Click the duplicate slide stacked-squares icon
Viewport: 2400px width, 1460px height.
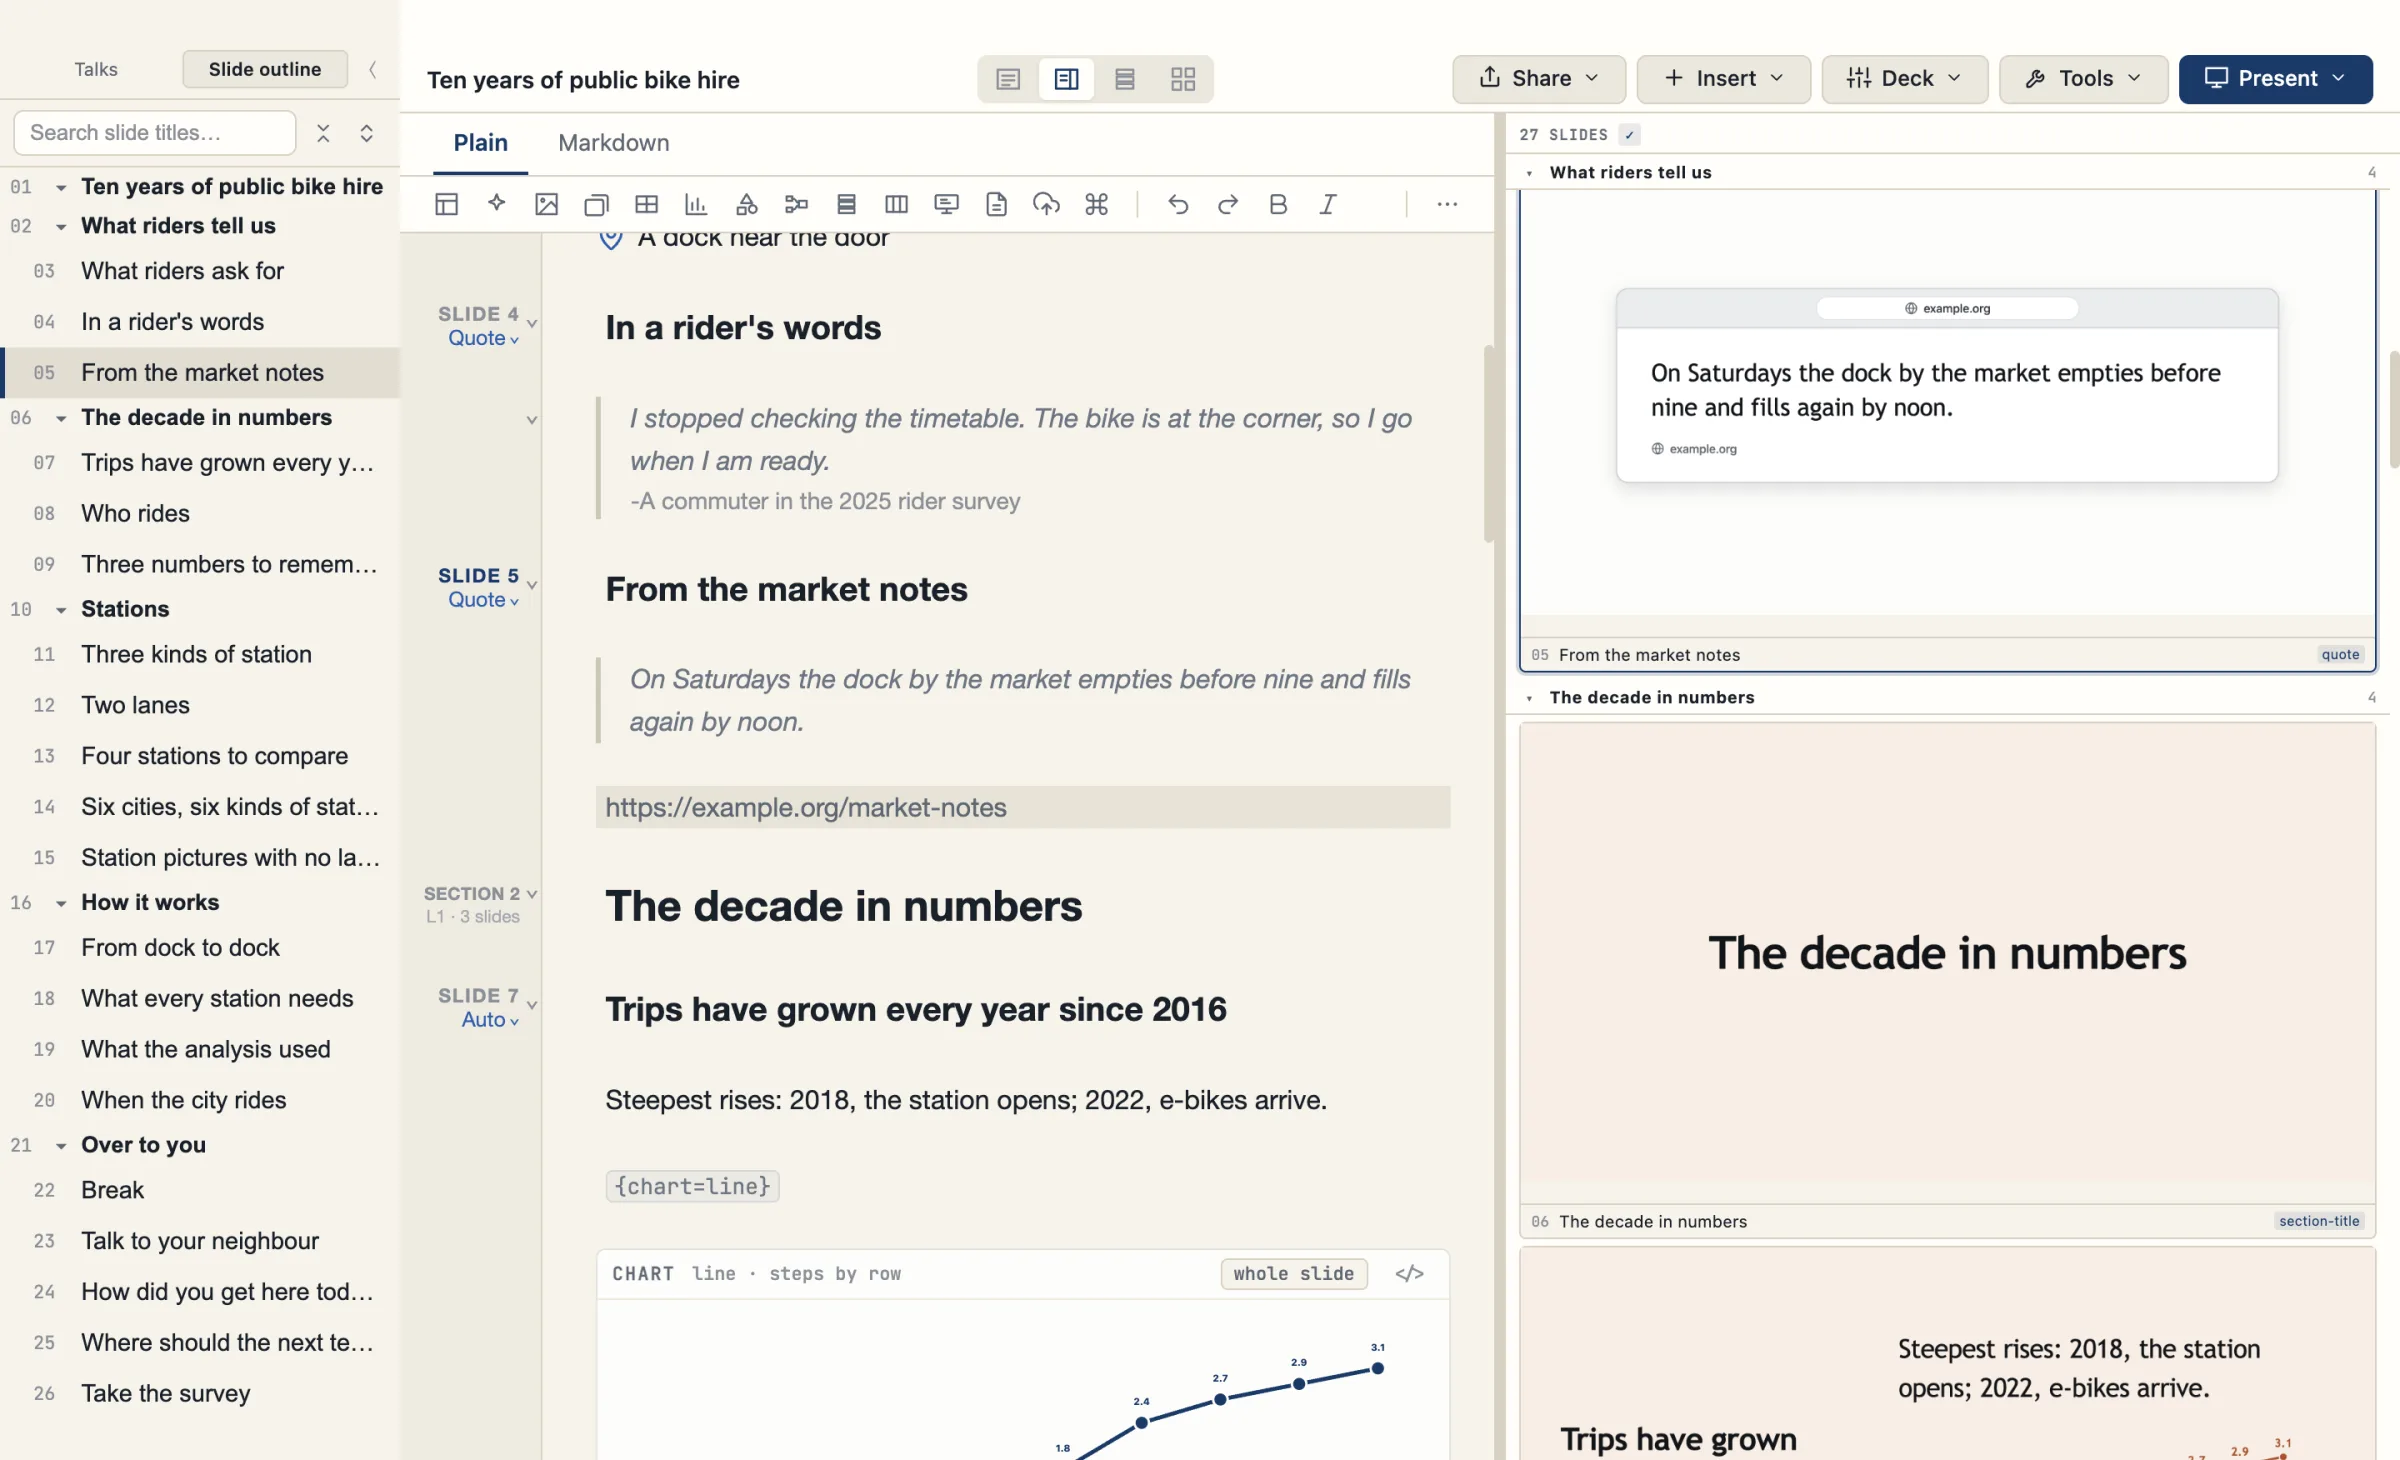(596, 204)
